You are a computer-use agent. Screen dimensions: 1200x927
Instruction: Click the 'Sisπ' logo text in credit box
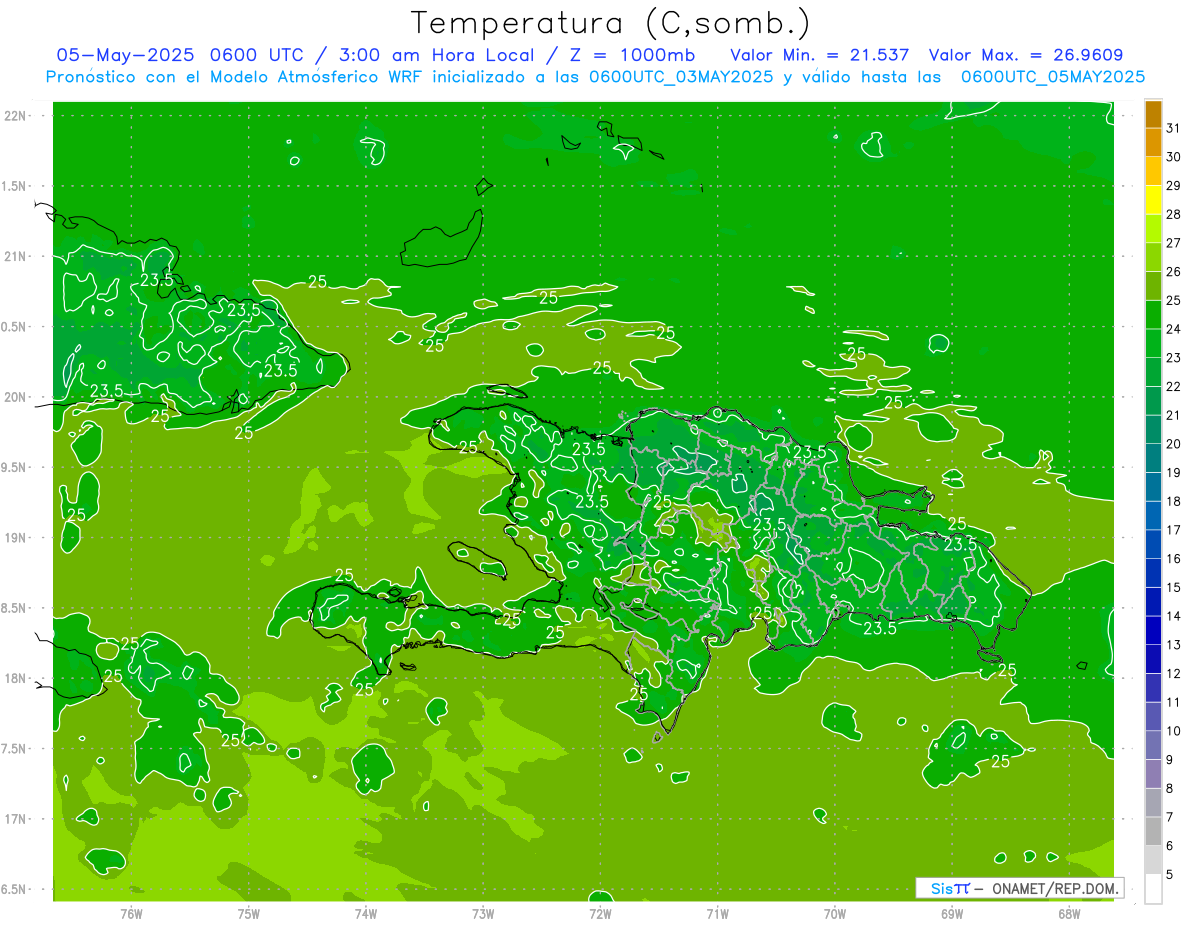[x=950, y=888]
